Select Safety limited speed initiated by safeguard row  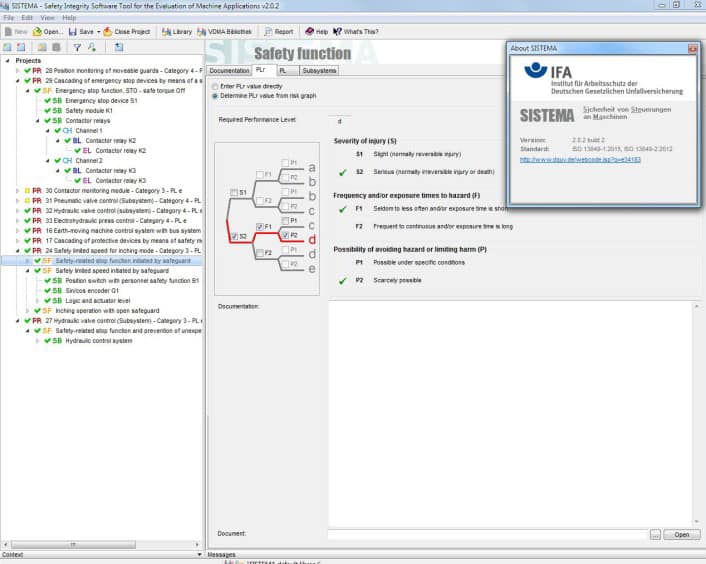click(112, 271)
